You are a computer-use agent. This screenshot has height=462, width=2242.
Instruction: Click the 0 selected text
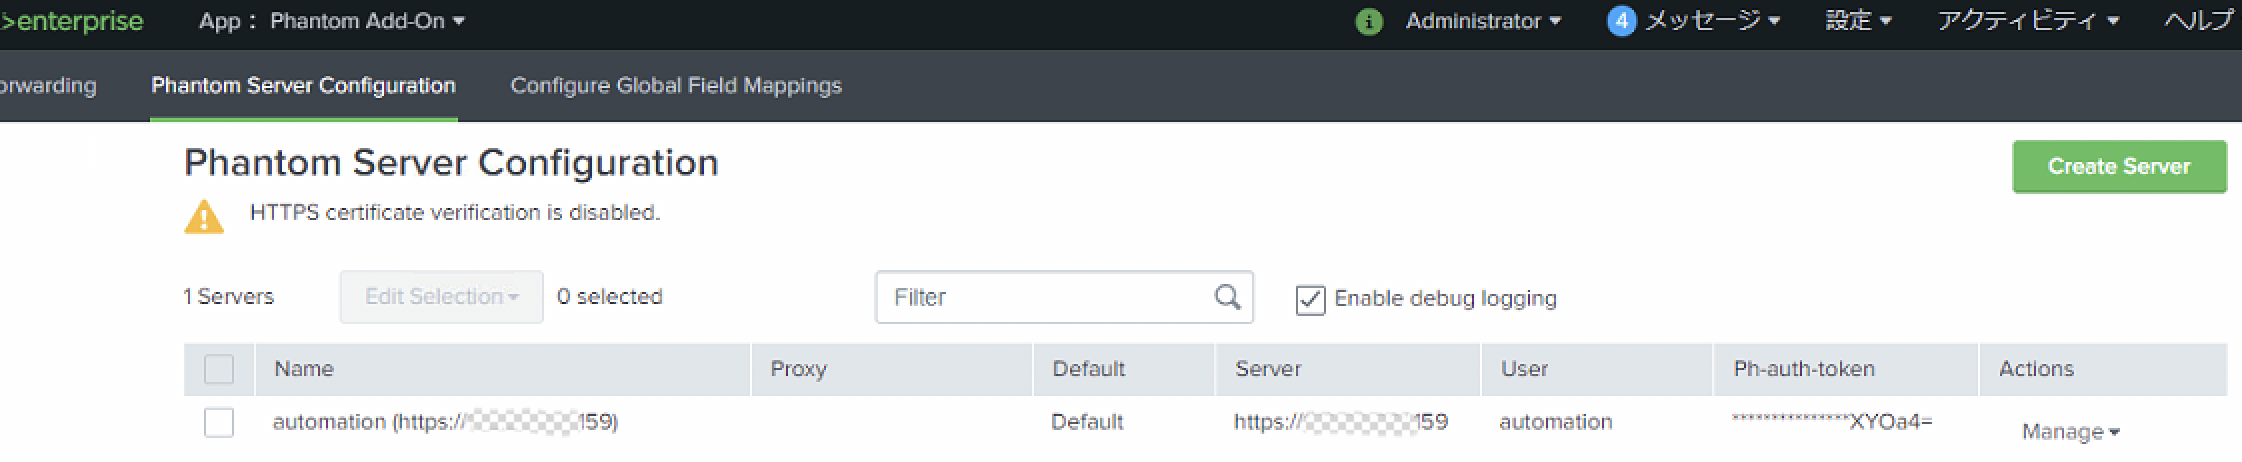[x=609, y=297]
